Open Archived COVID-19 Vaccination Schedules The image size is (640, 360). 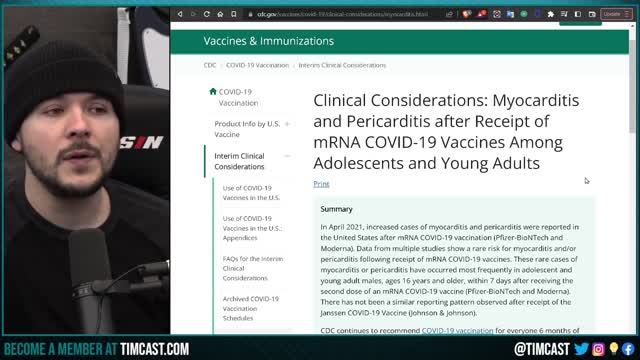point(251,308)
